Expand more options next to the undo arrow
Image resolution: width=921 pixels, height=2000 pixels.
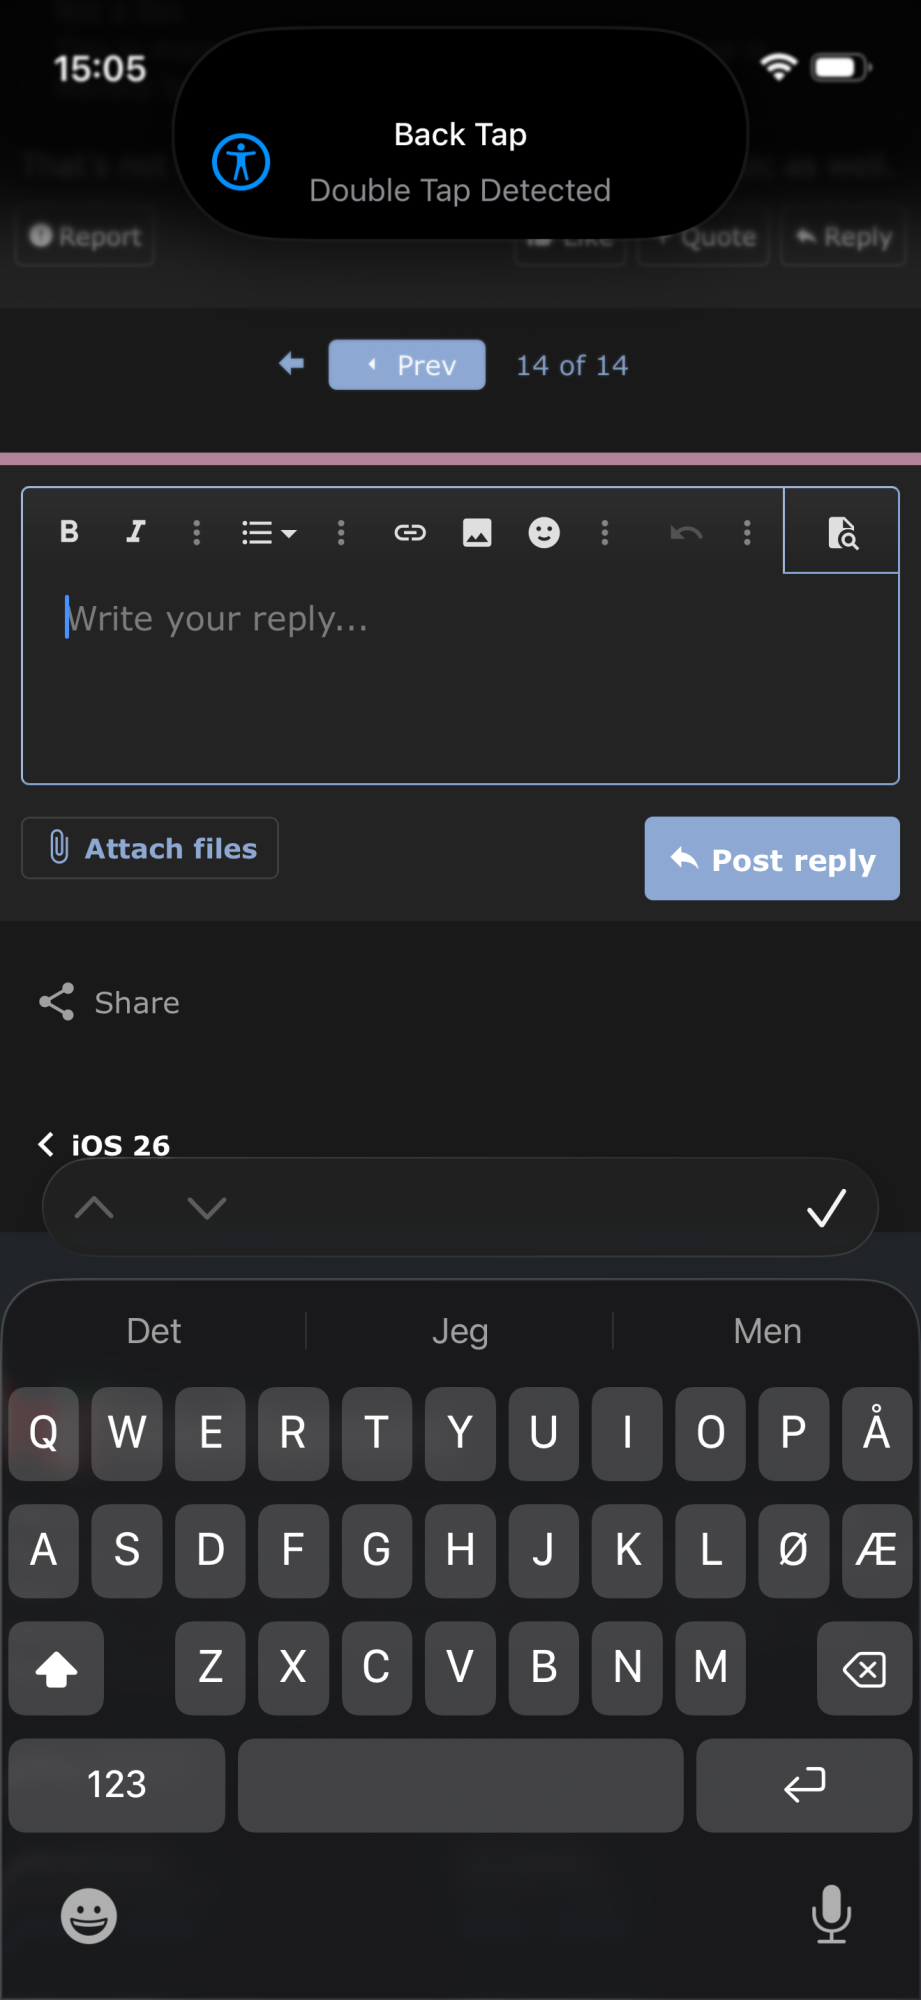[x=747, y=532]
